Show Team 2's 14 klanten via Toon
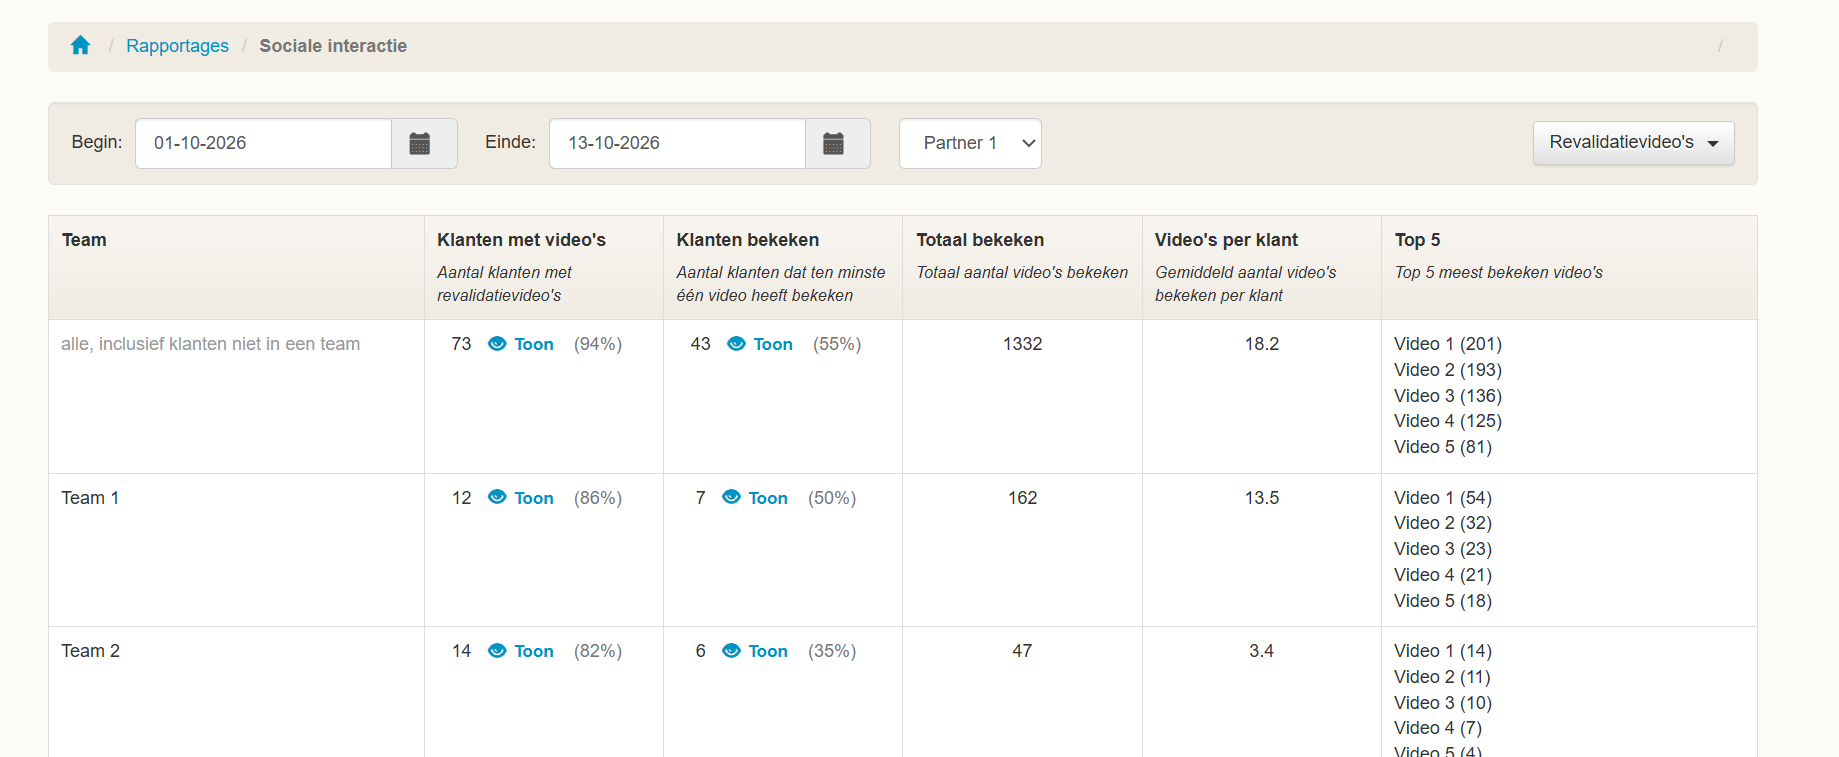This screenshot has height=757, width=1839. (534, 651)
